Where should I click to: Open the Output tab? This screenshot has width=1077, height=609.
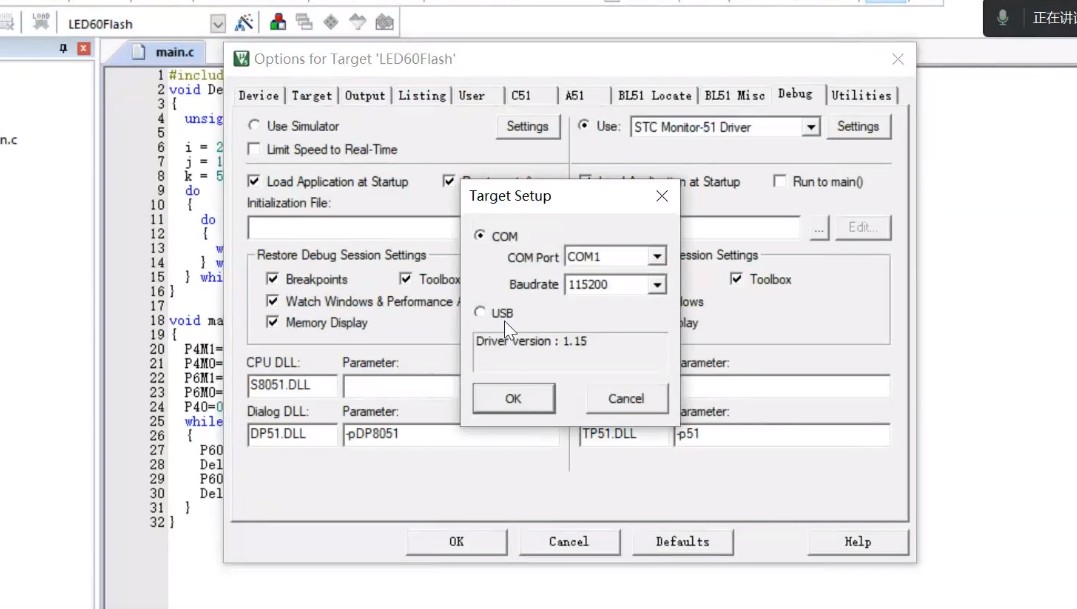coord(365,95)
